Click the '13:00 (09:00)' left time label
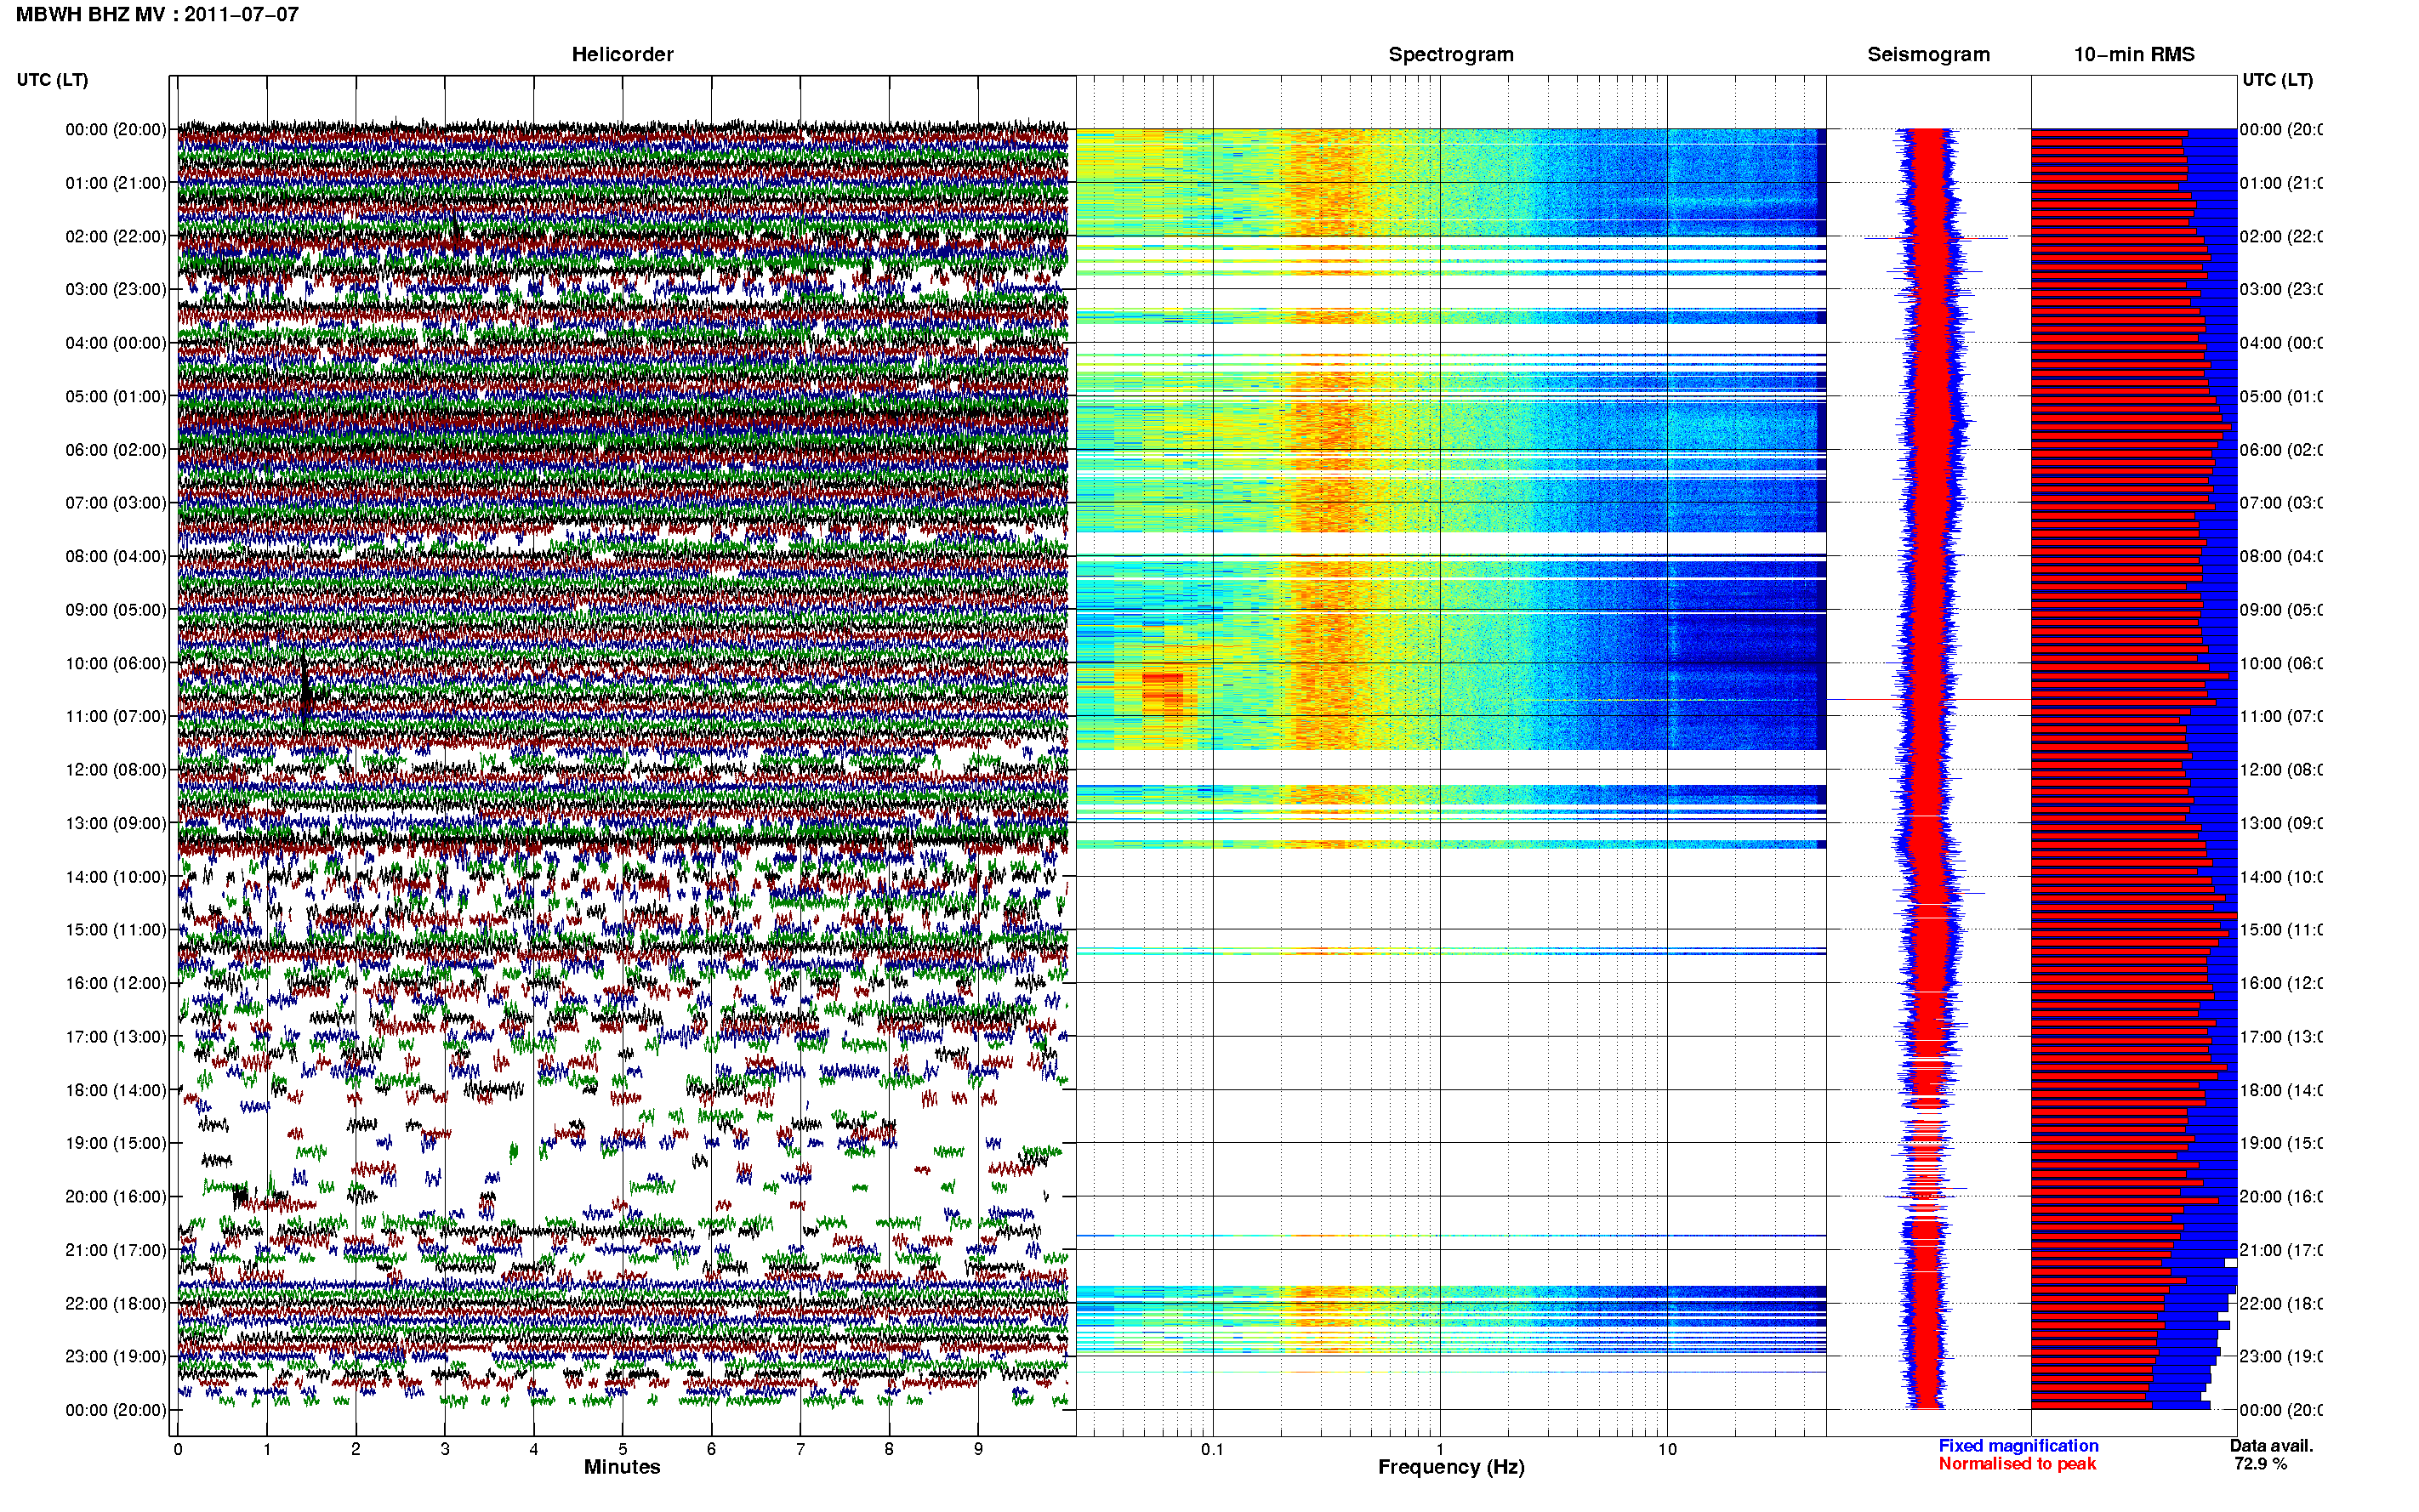 point(116,823)
